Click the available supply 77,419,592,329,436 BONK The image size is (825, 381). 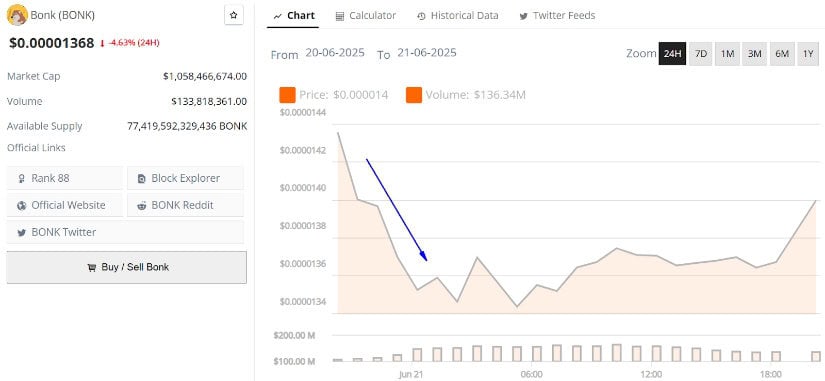(187, 126)
